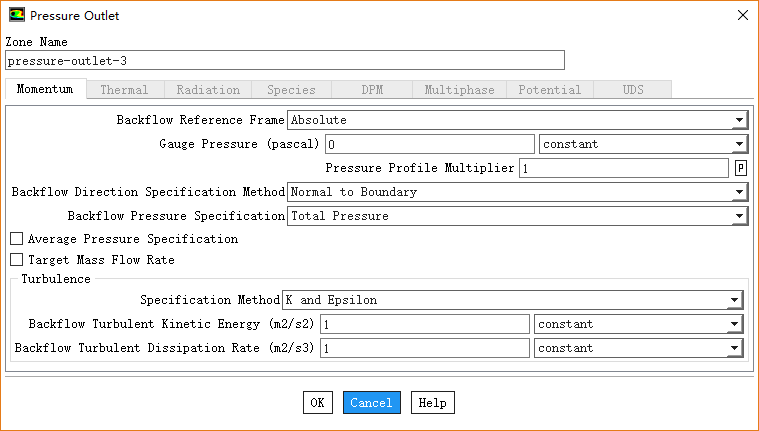Click the Fluent app icon in title bar

(17, 15)
